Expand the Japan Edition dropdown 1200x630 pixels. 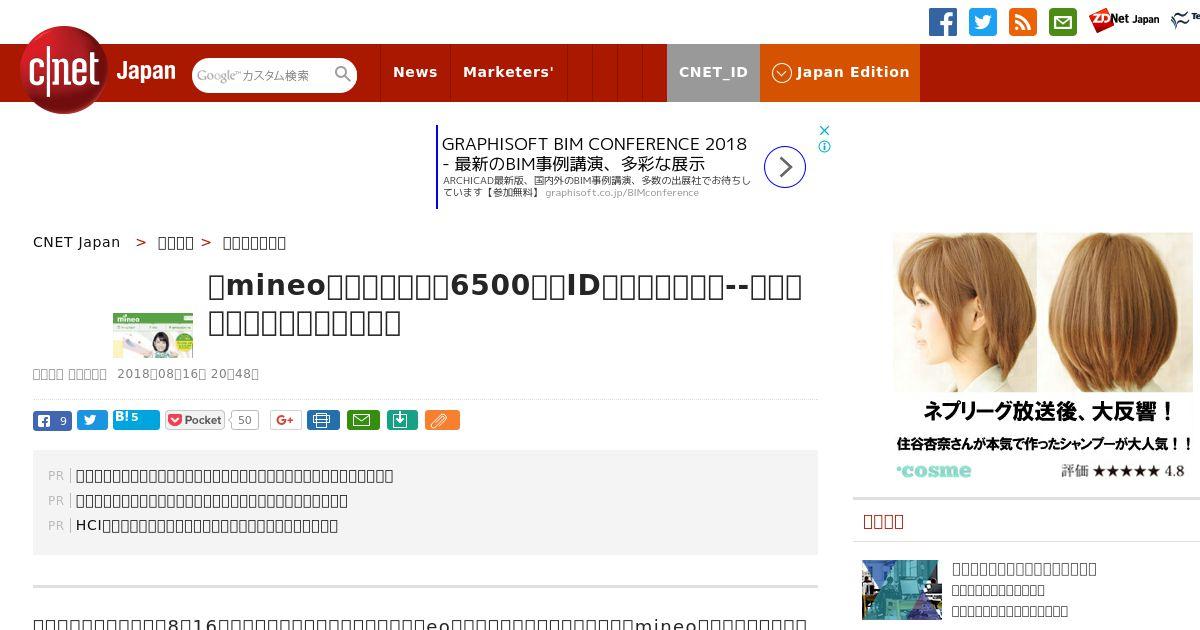click(x=840, y=72)
